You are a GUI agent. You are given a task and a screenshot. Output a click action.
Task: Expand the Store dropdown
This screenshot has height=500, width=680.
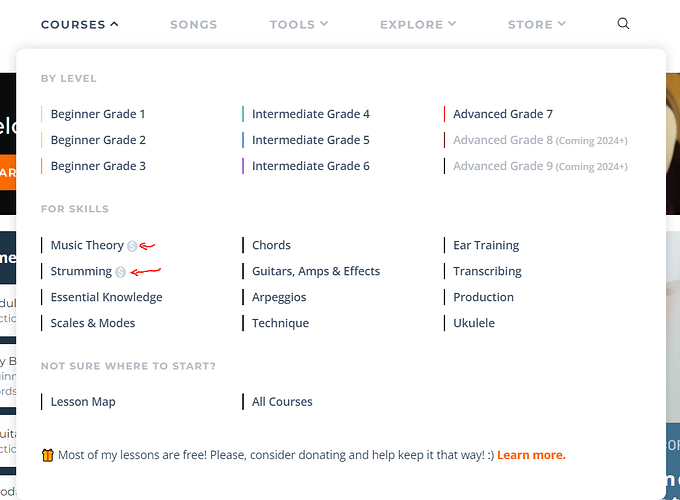point(536,24)
